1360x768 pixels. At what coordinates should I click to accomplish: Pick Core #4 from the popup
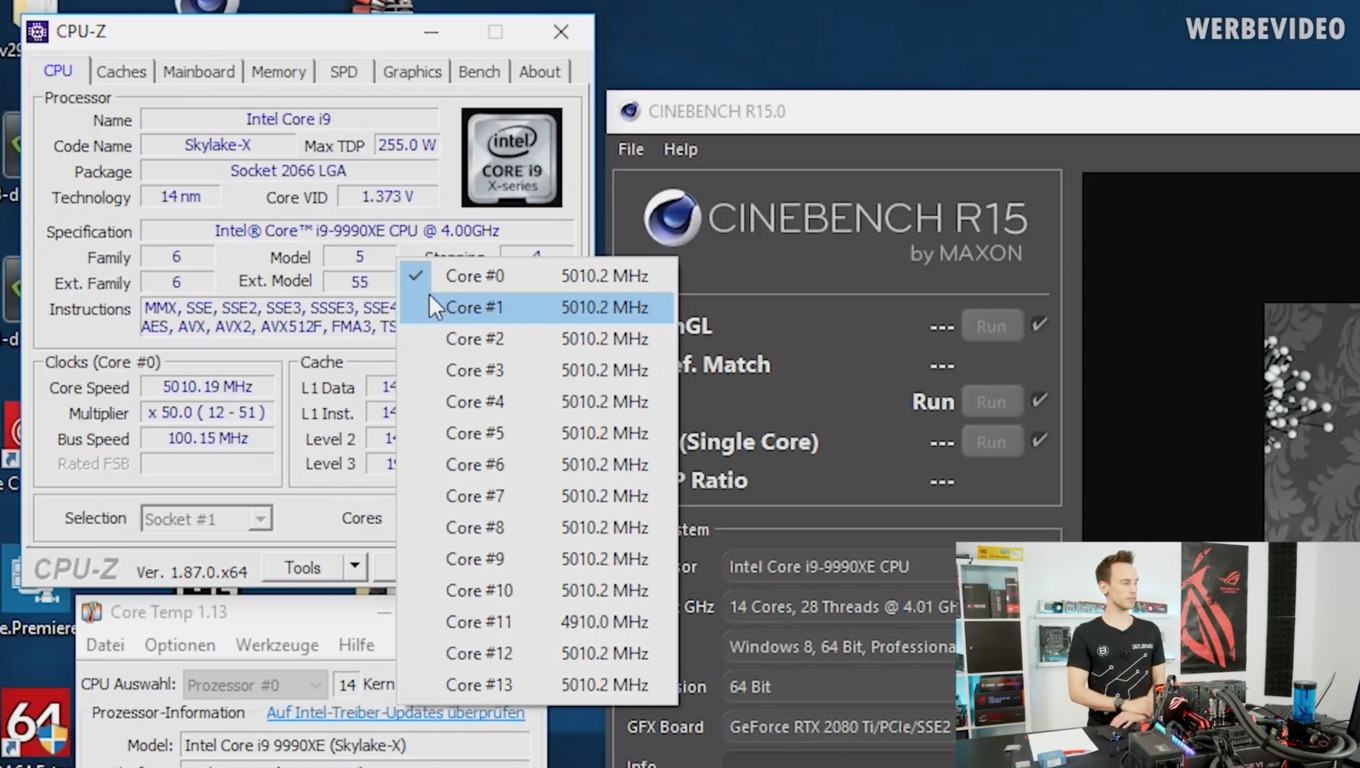click(x=537, y=402)
